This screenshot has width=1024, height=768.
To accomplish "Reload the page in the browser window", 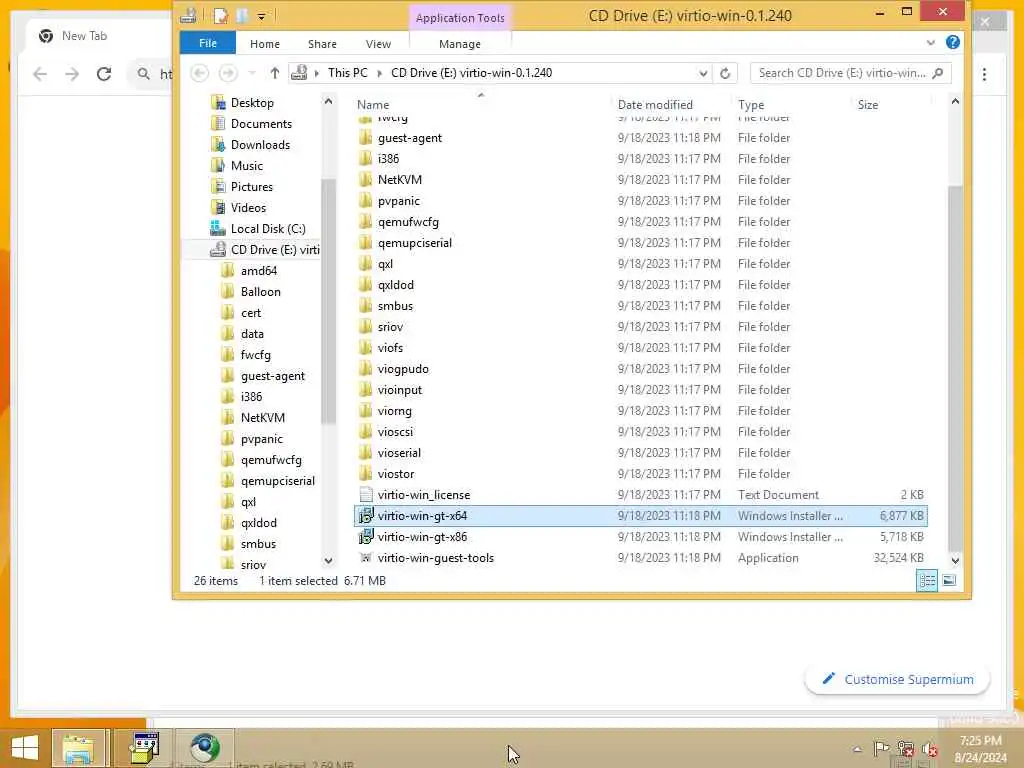I will pos(104,74).
